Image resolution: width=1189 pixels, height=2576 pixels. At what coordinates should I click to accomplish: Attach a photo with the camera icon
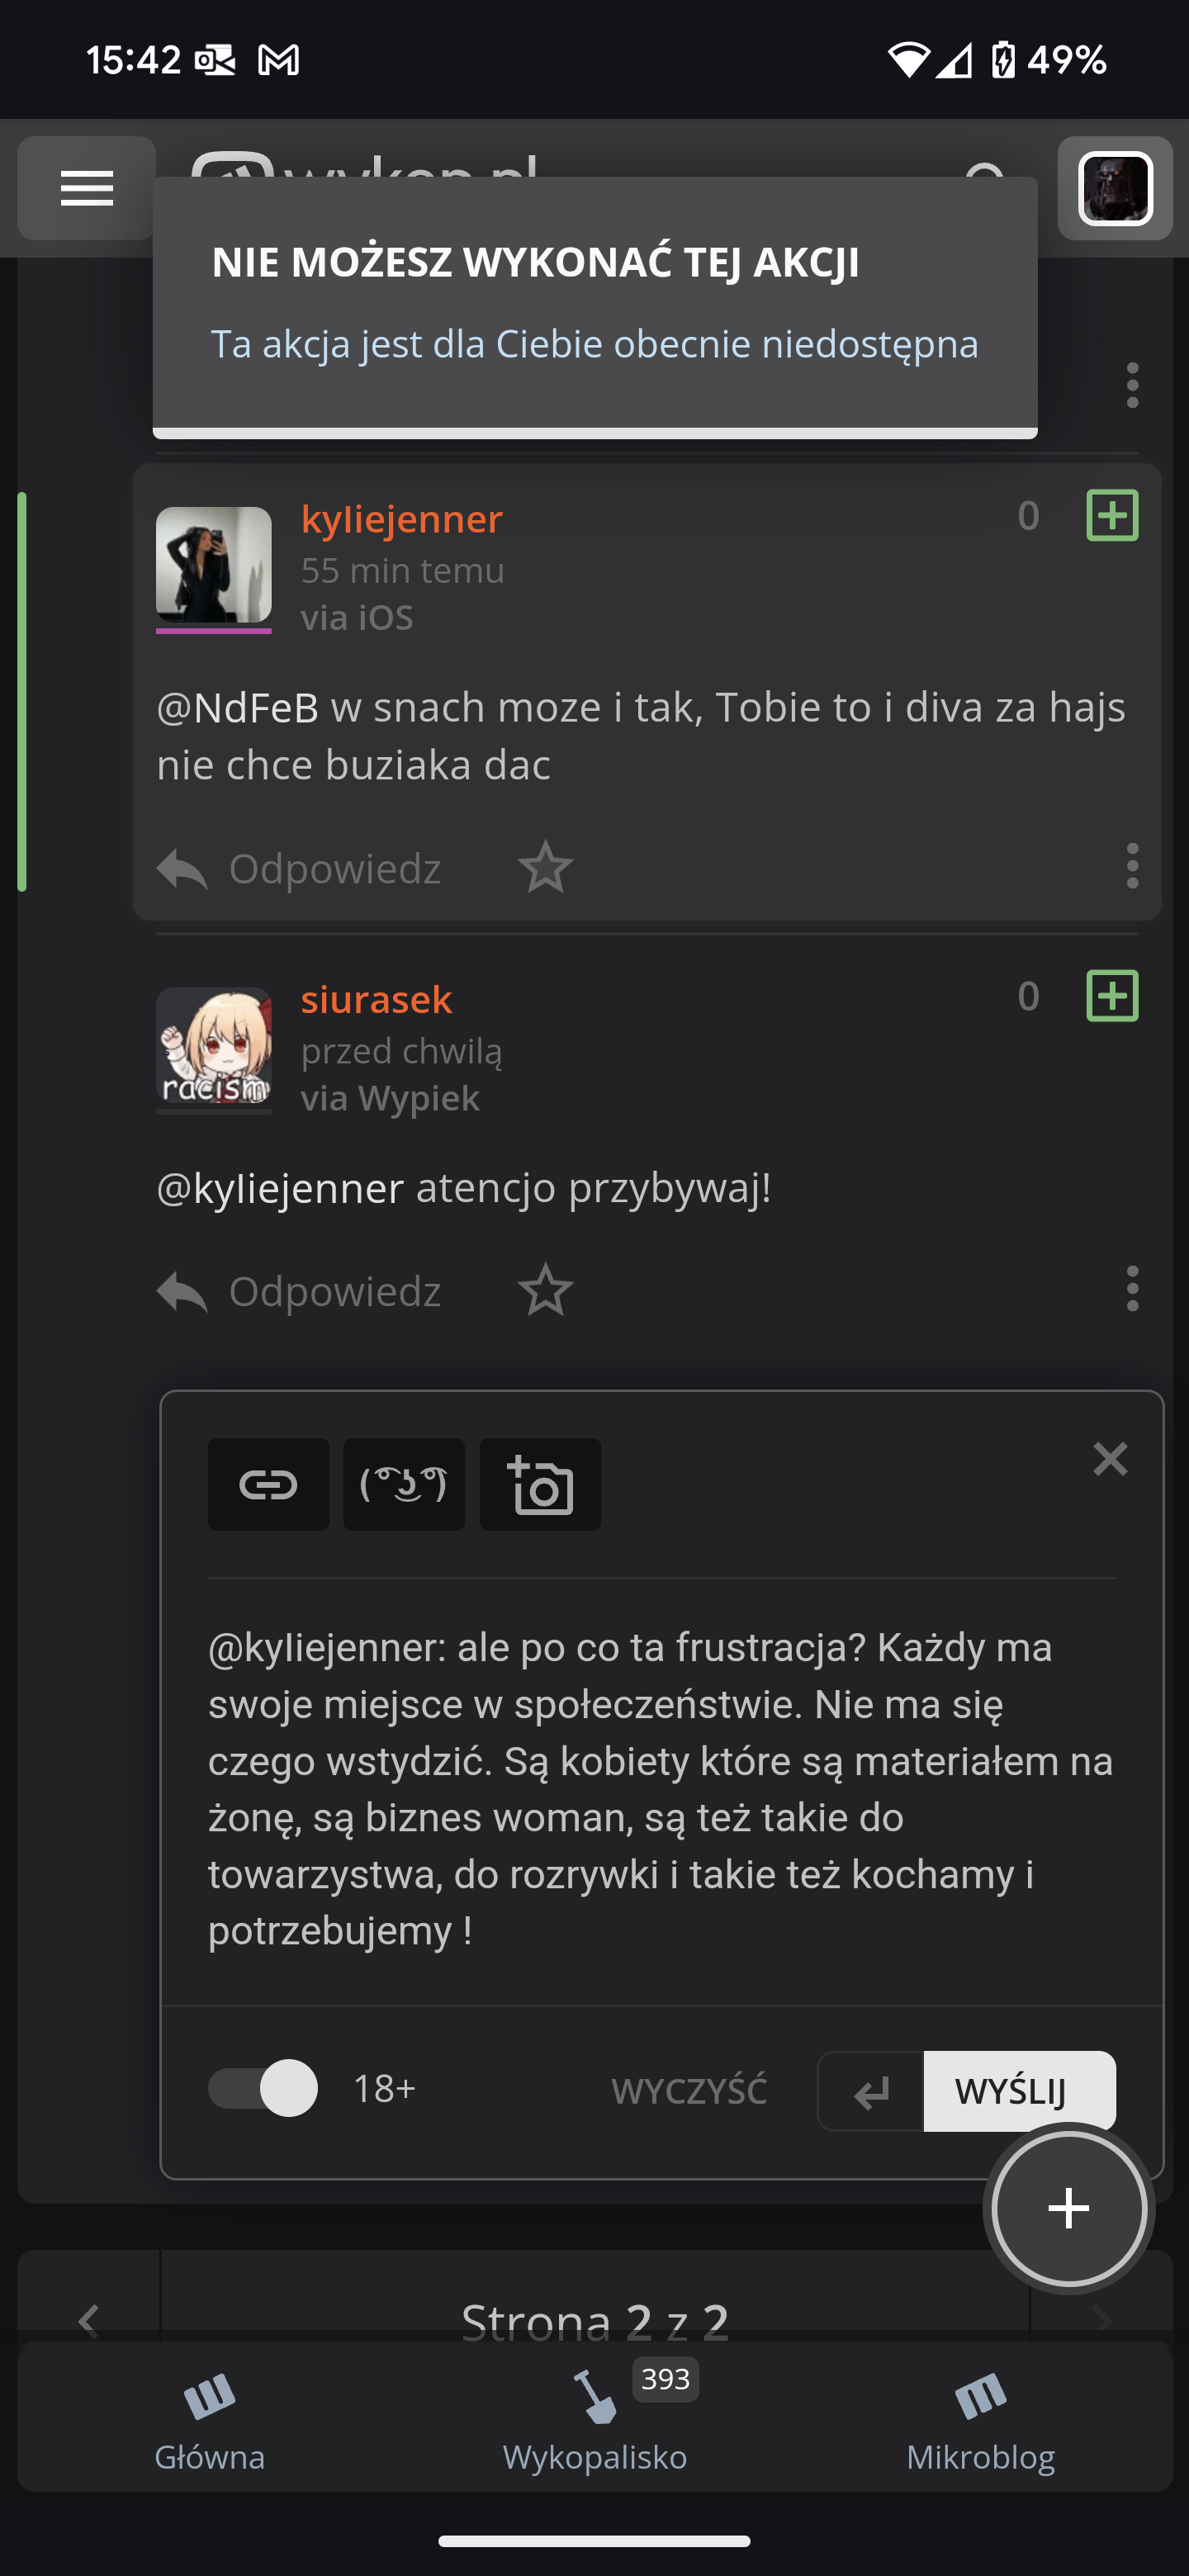540,1484
